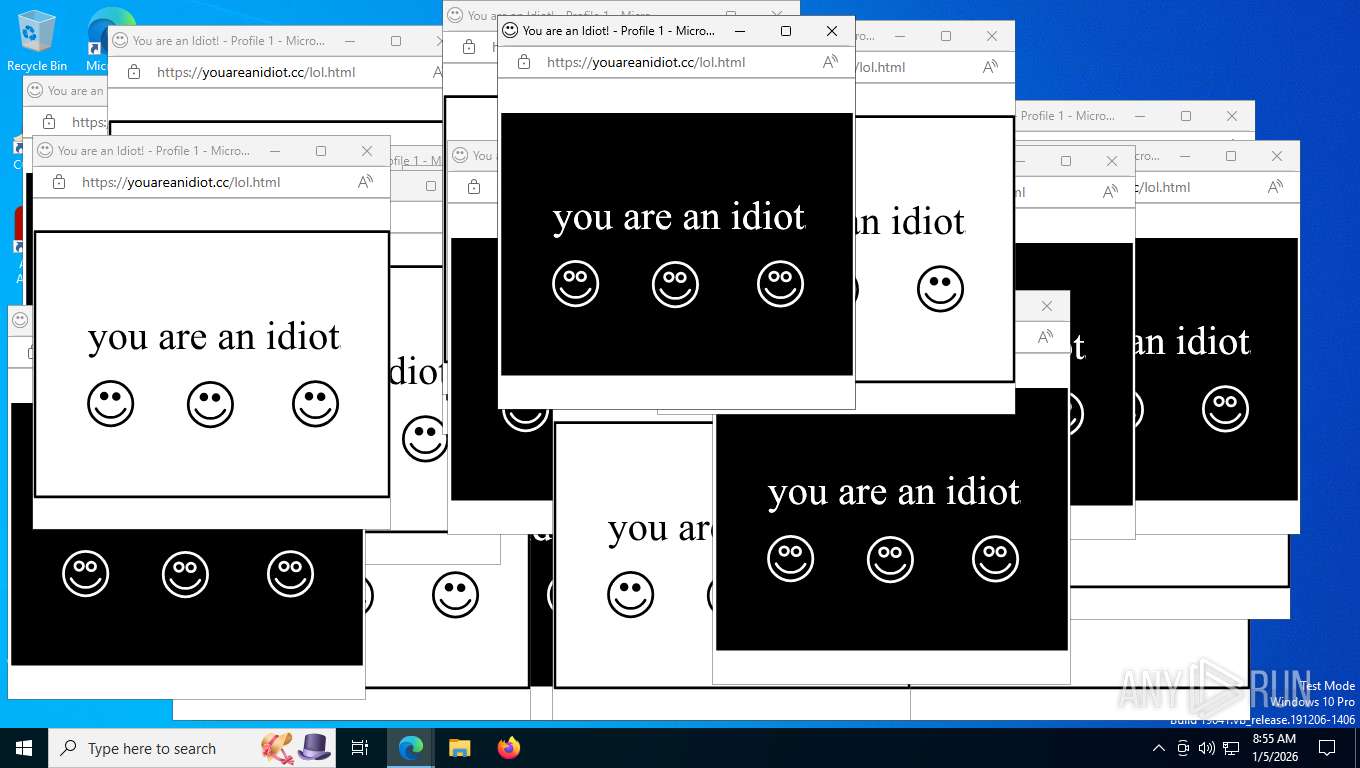1360x768 pixels.
Task: Click the 'you are an idiot' text on the white page showing three full smileys
Action: click(x=214, y=337)
